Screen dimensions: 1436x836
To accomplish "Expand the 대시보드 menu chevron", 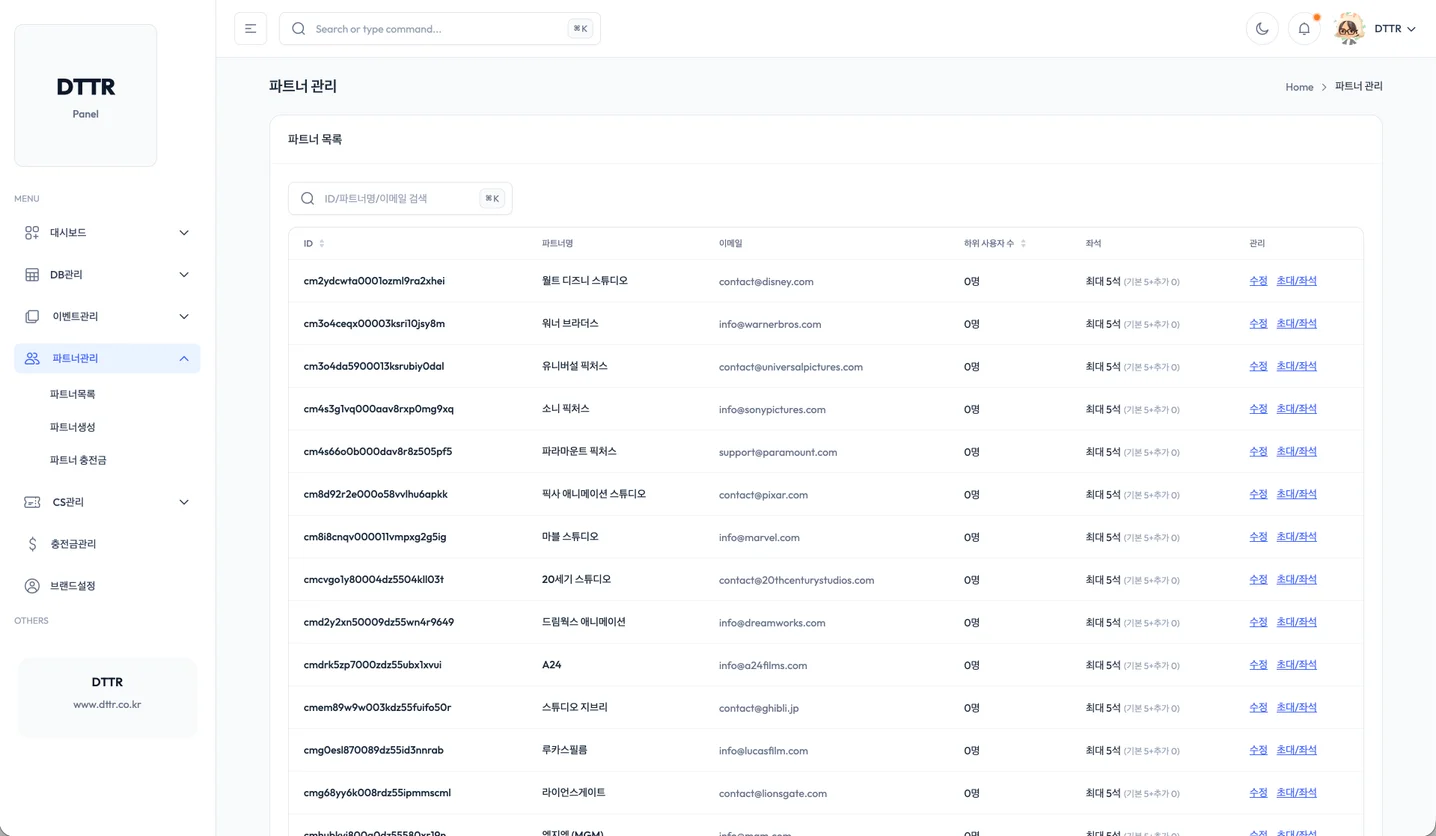I will tap(184, 233).
